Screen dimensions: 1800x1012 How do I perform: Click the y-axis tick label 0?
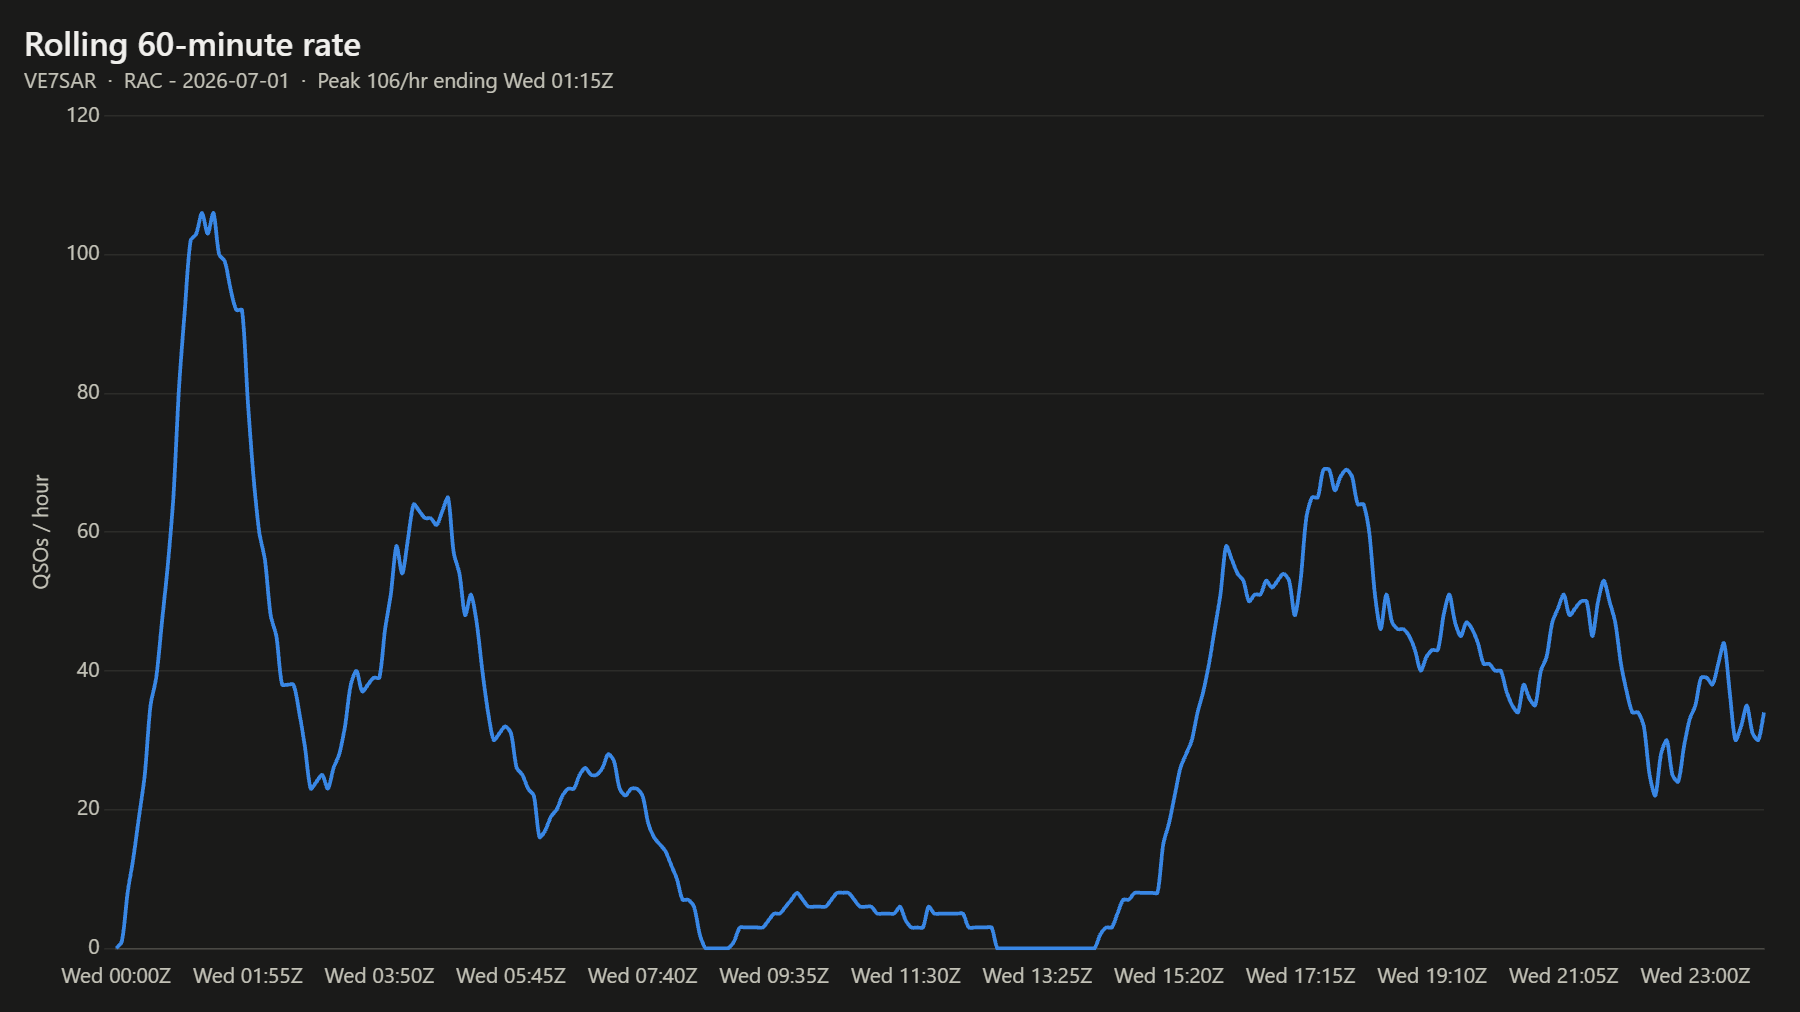click(x=94, y=947)
